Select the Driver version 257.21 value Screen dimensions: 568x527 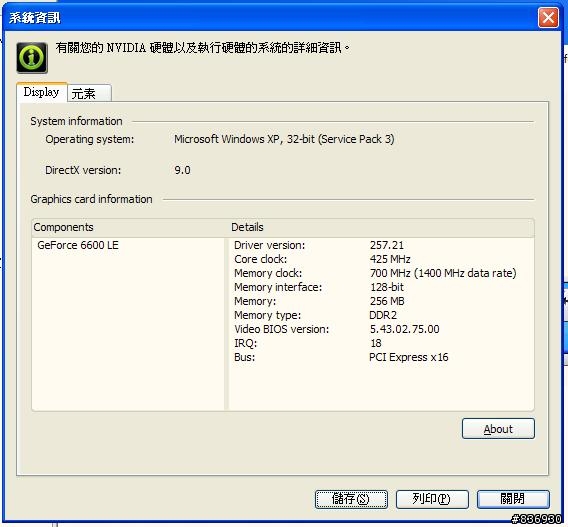click(387, 245)
